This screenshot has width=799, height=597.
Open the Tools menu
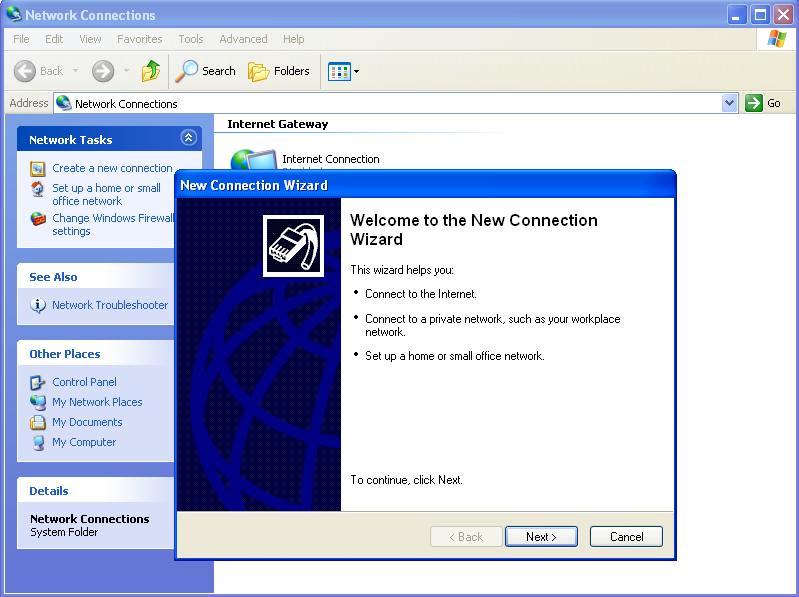[x=191, y=39]
